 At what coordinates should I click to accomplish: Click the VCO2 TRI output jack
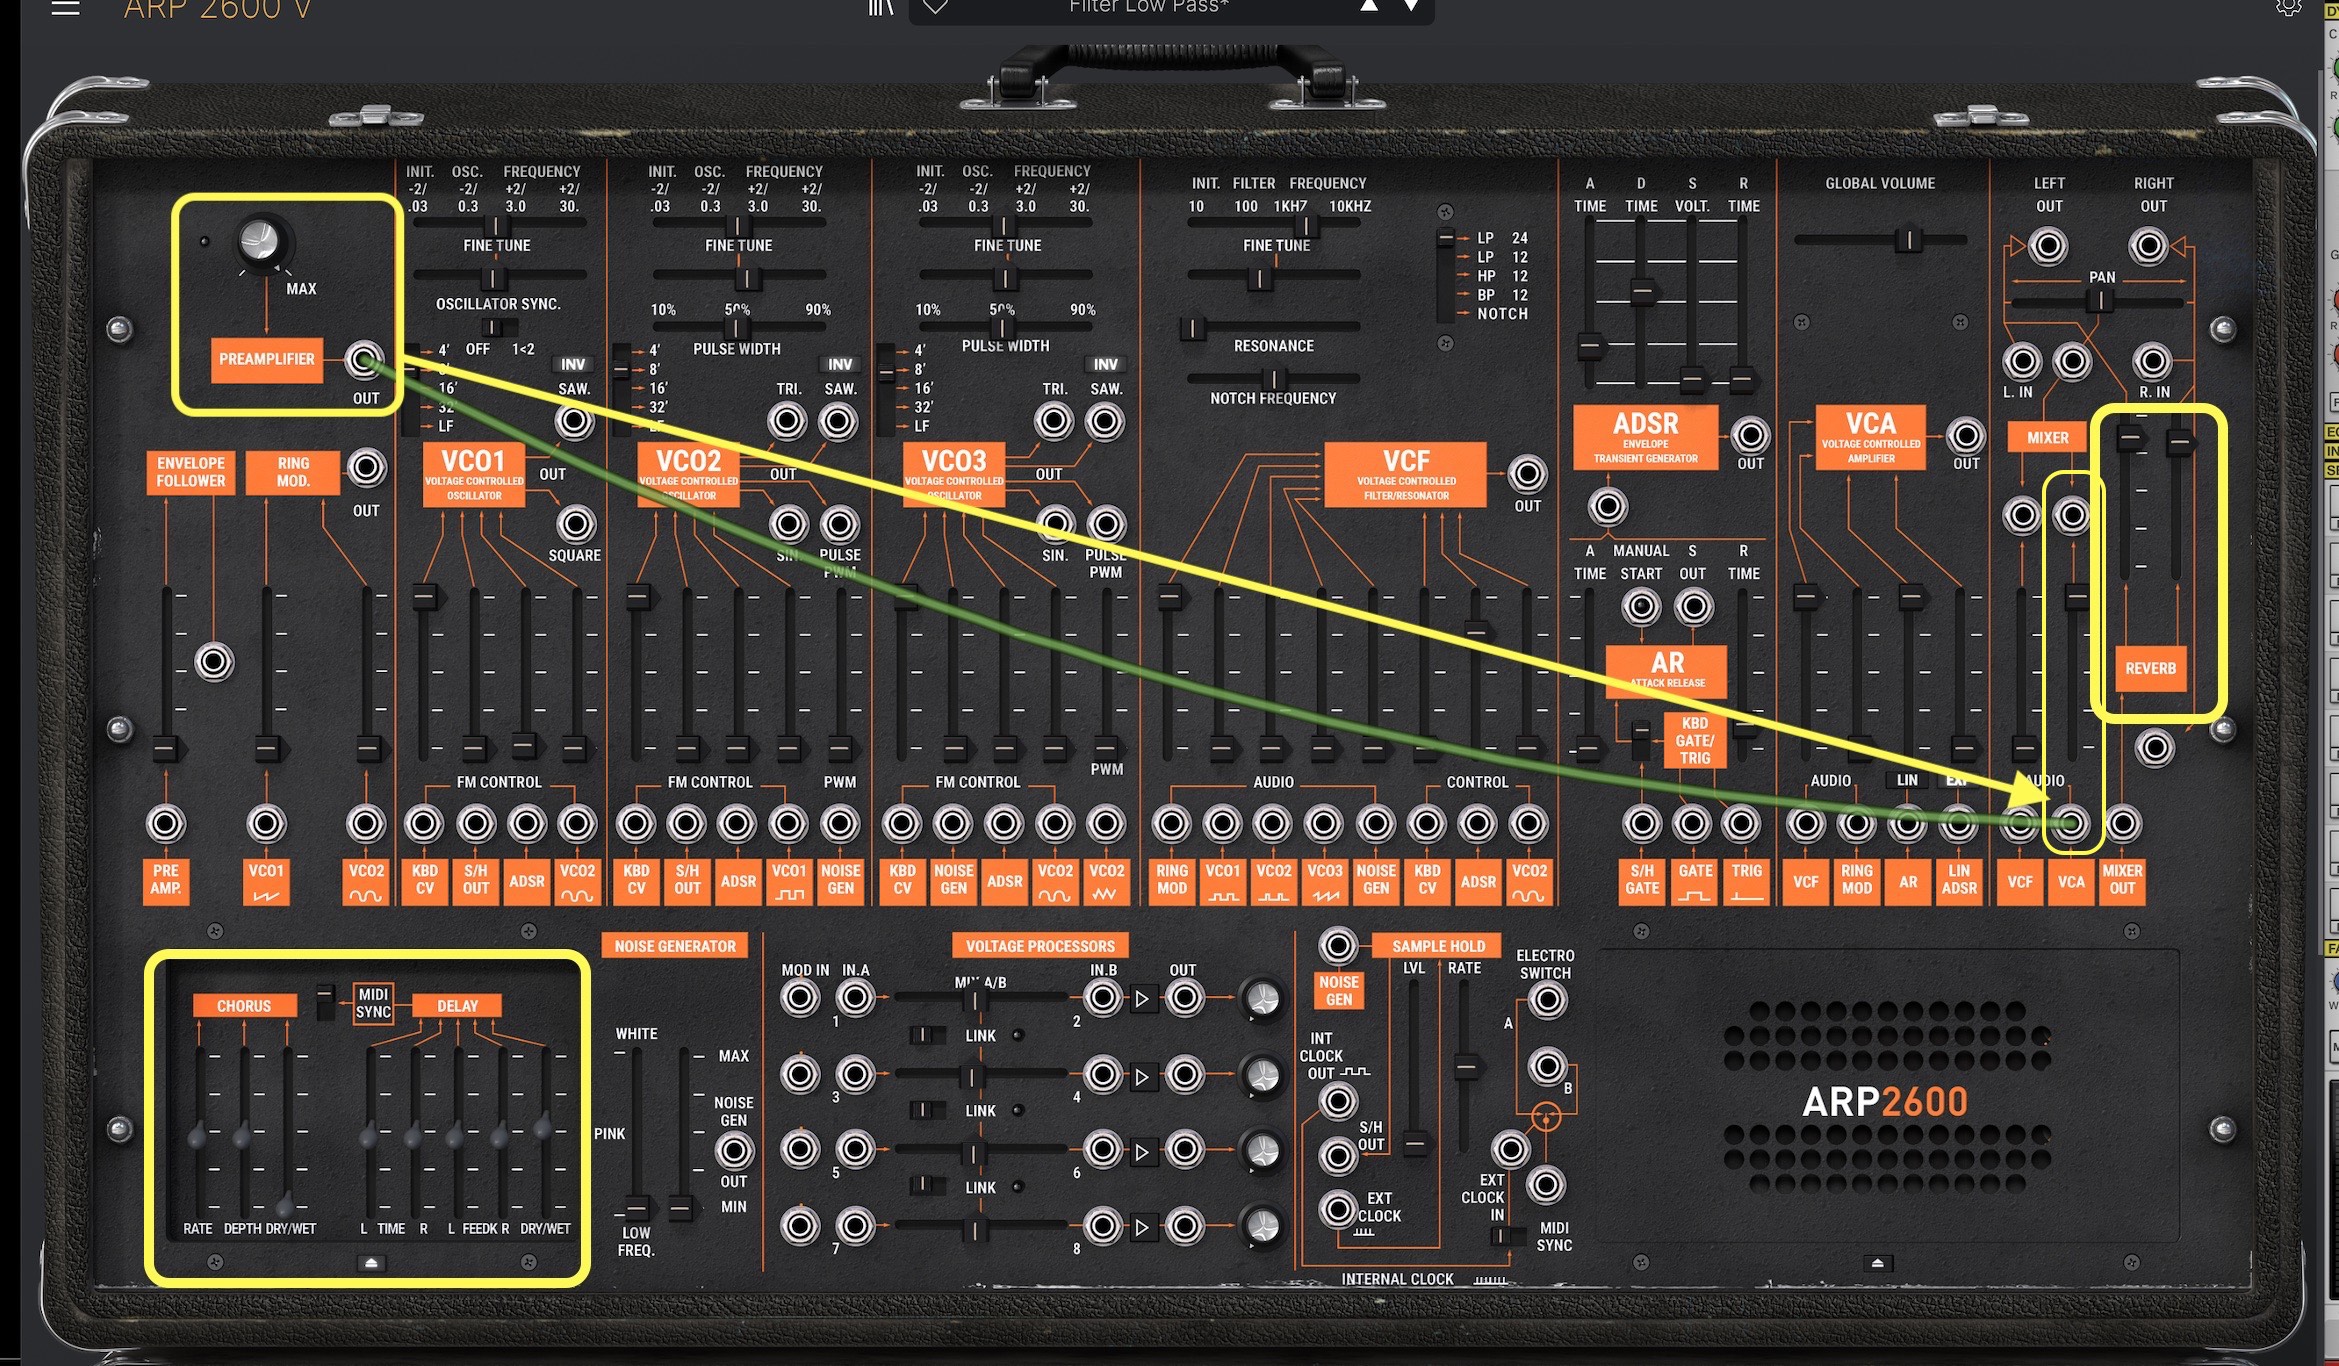[x=787, y=422]
